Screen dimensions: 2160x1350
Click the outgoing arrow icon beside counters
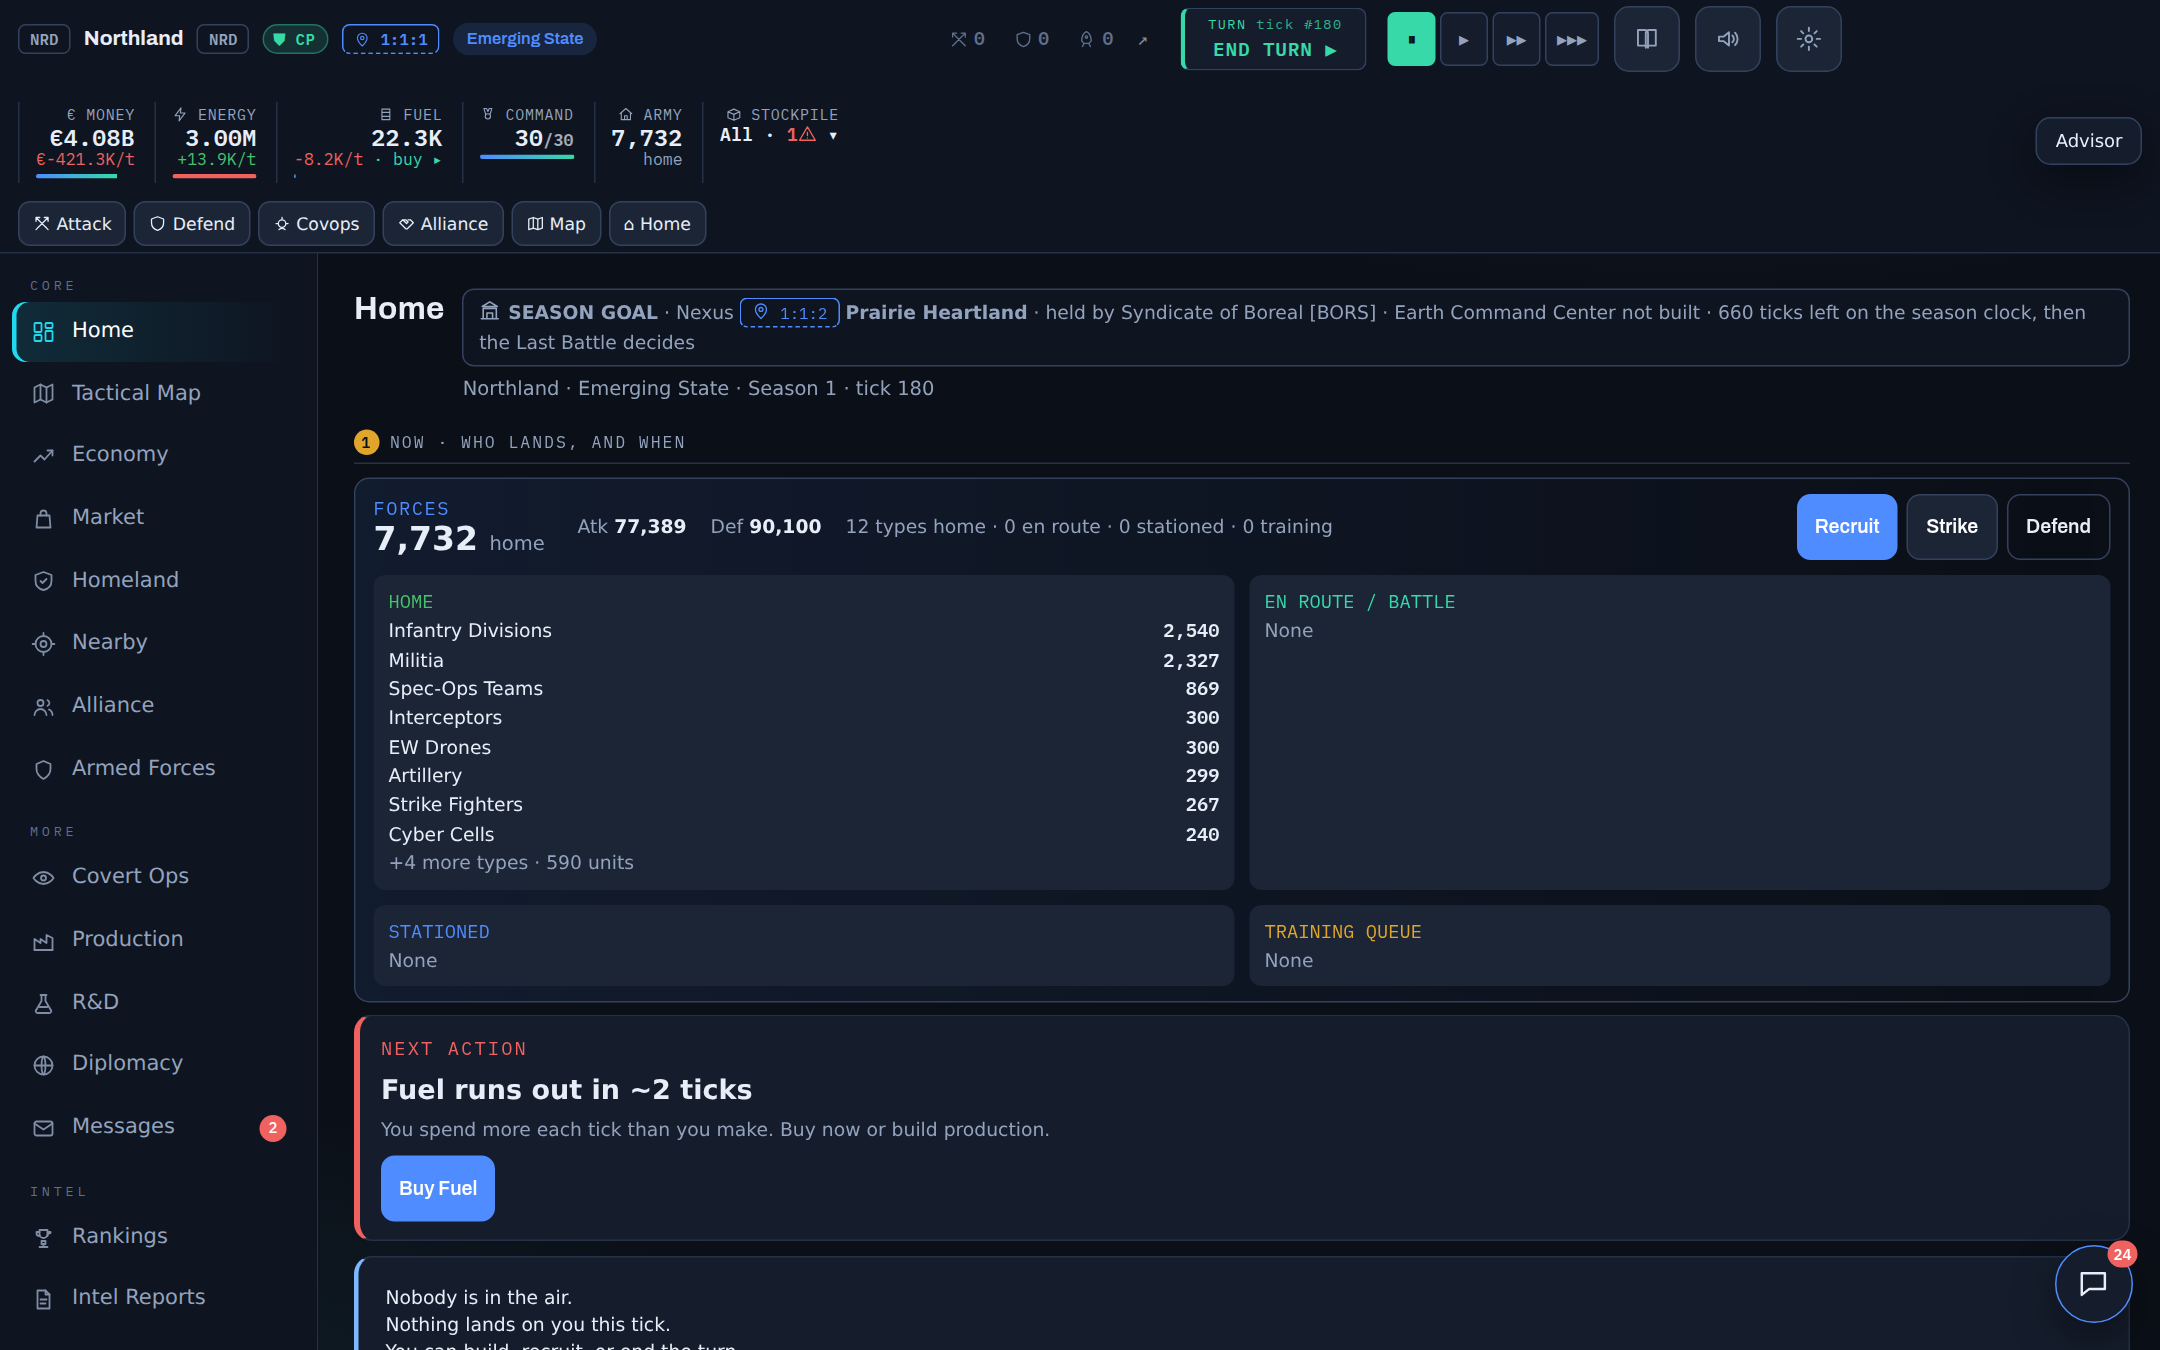pos(1143,40)
